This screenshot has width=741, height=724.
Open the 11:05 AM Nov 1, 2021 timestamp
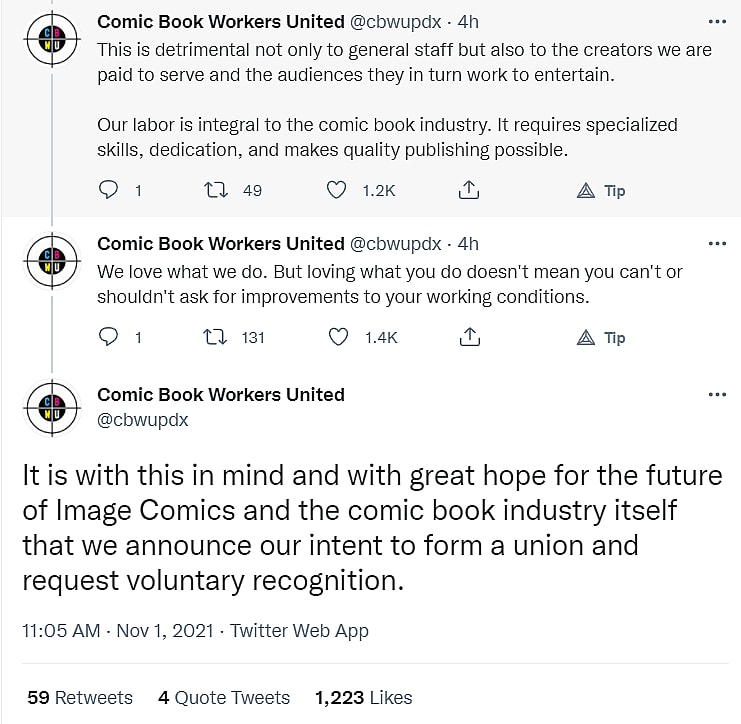point(118,631)
